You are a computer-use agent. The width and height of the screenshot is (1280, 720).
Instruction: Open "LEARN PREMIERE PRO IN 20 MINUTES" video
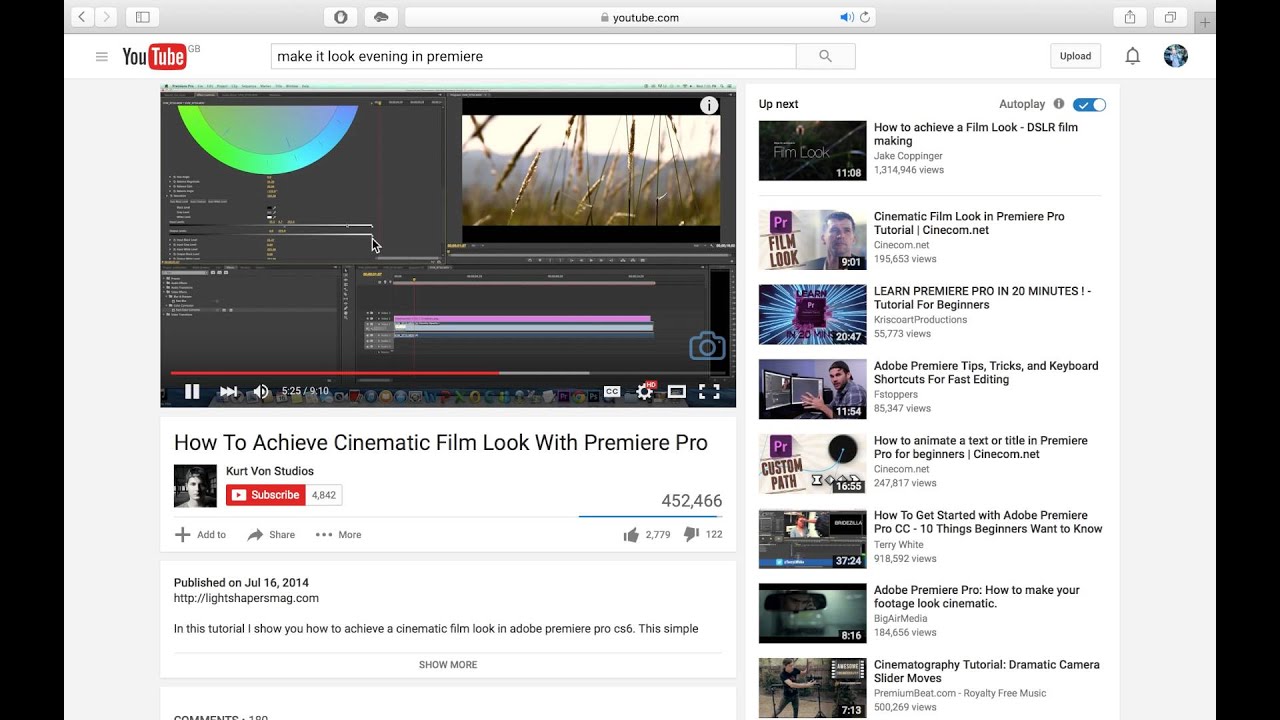[x=983, y=298]
